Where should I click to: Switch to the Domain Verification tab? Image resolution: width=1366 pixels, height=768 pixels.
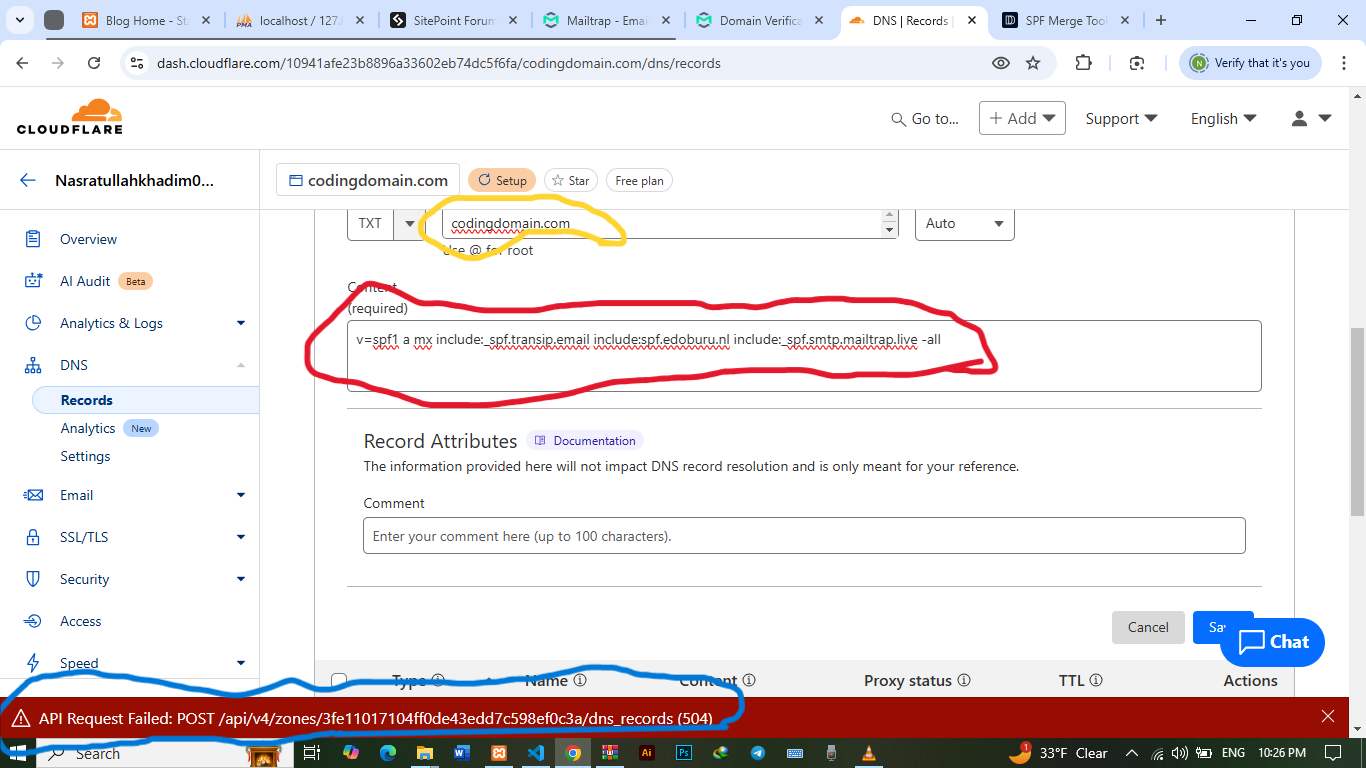[x=758, y=20]
